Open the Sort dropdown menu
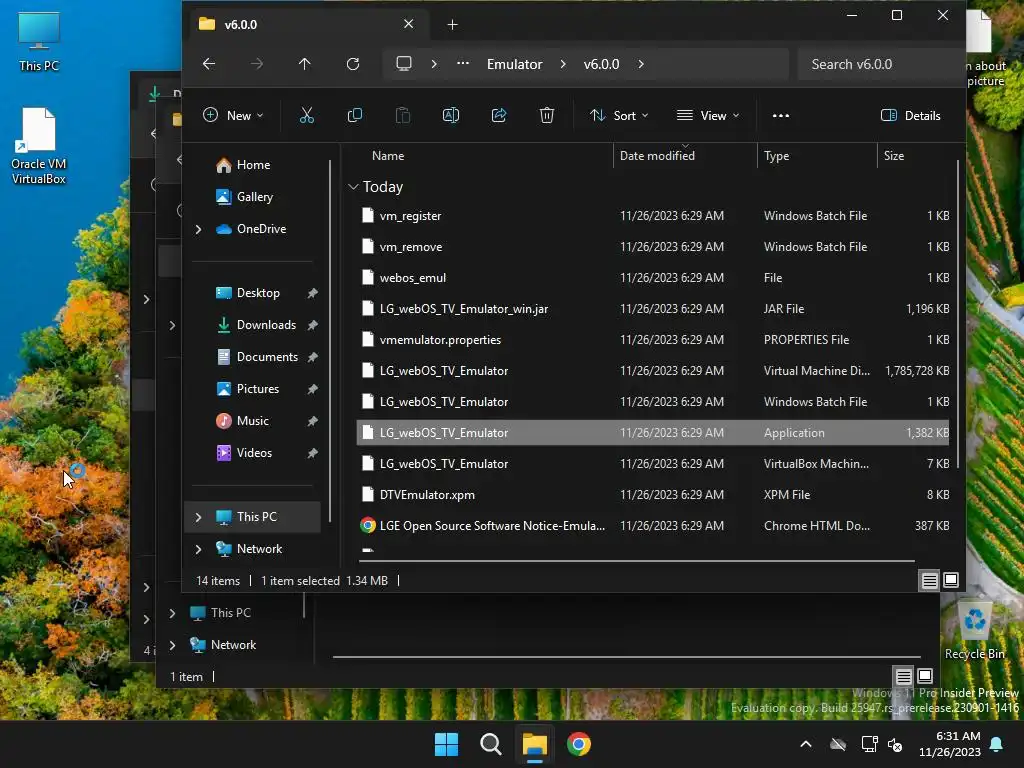This screenshot has width=1024, height=768. (x=618, y=116)
